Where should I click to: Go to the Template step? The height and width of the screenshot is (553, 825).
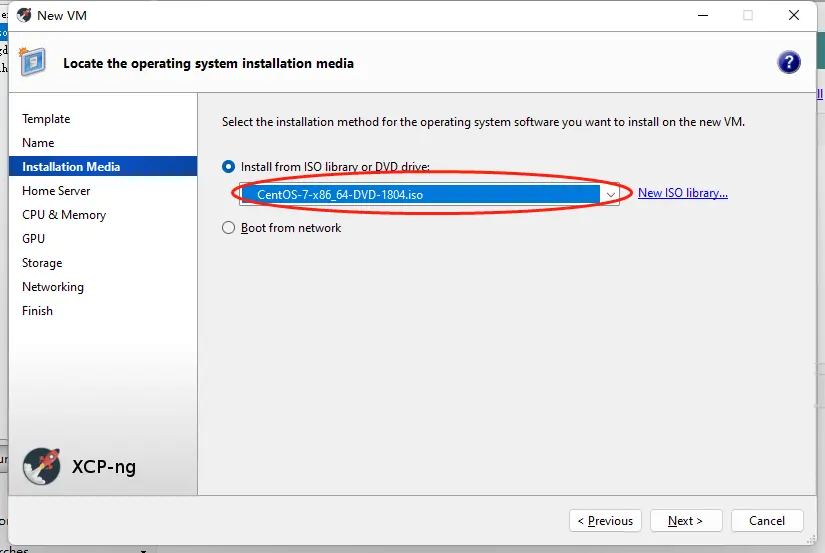click(x=46, y=119)
